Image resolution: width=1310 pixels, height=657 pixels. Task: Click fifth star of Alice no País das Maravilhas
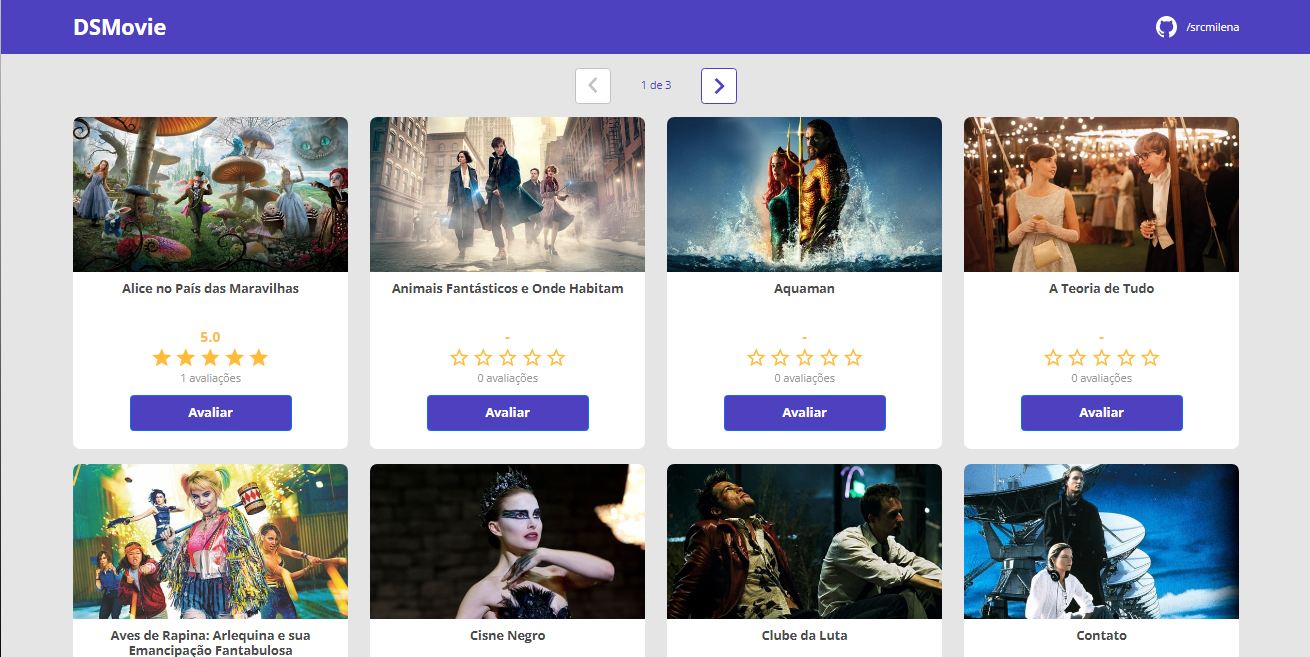pyautogui.click(x=259, y=358)
